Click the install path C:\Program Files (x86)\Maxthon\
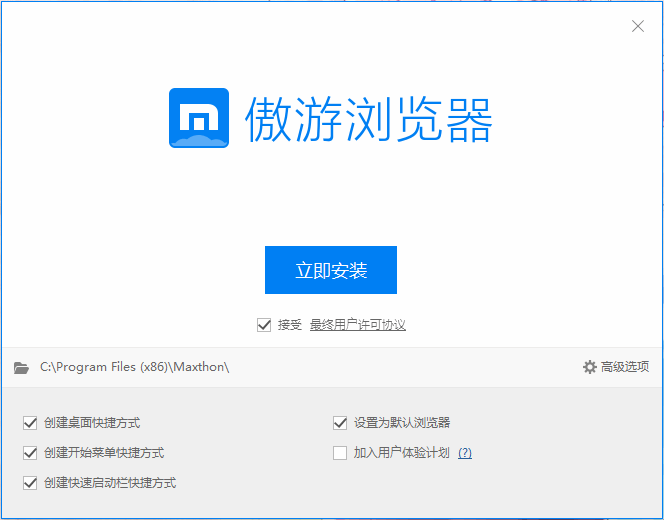This screenshot has width=664, height=520. [135, 367]
